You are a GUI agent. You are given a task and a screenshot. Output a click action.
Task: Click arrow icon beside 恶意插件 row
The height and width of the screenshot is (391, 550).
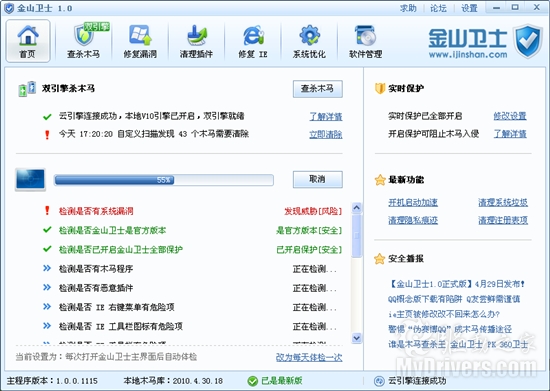pyautogui.click(x=47, y=288)
